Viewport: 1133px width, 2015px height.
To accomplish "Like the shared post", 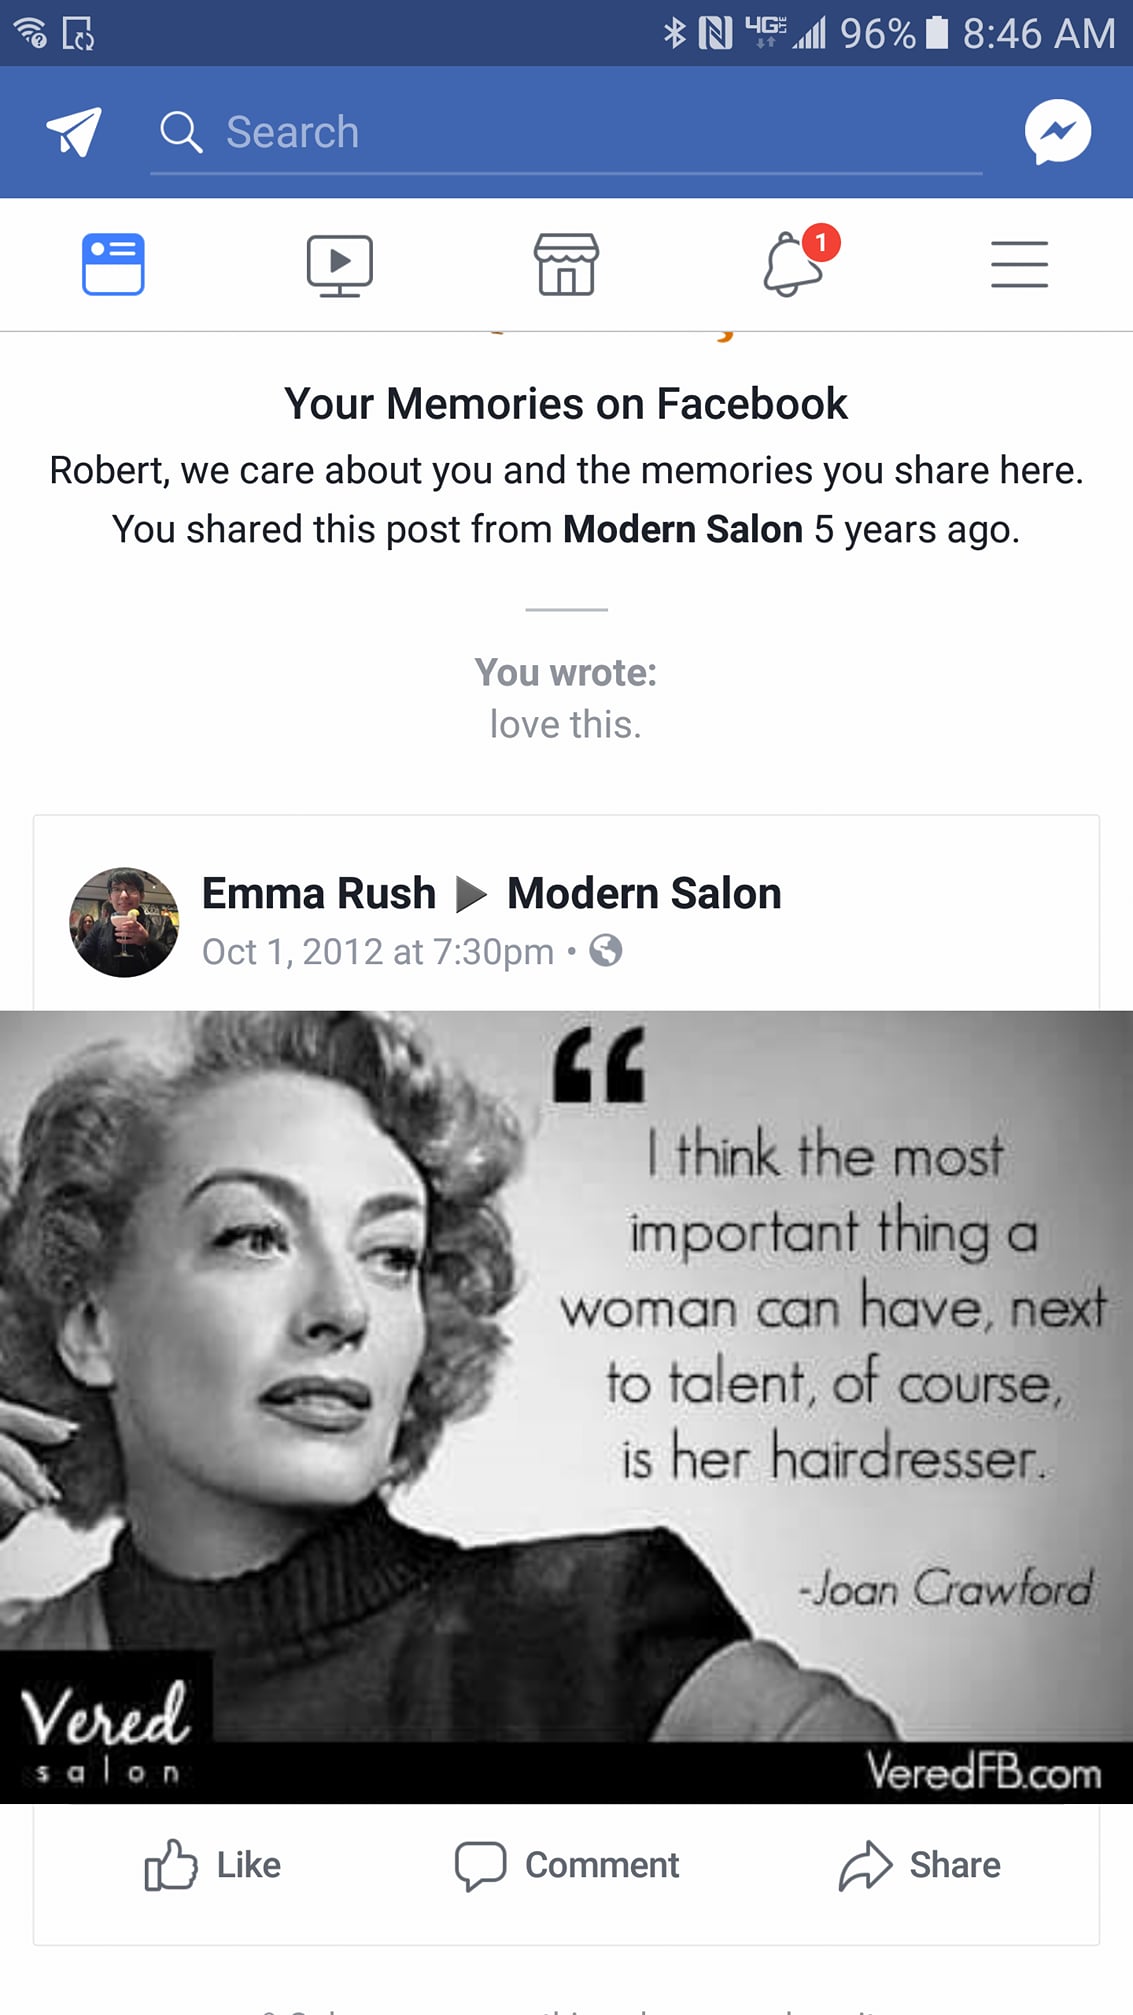I will click(x=212, y=1865).
